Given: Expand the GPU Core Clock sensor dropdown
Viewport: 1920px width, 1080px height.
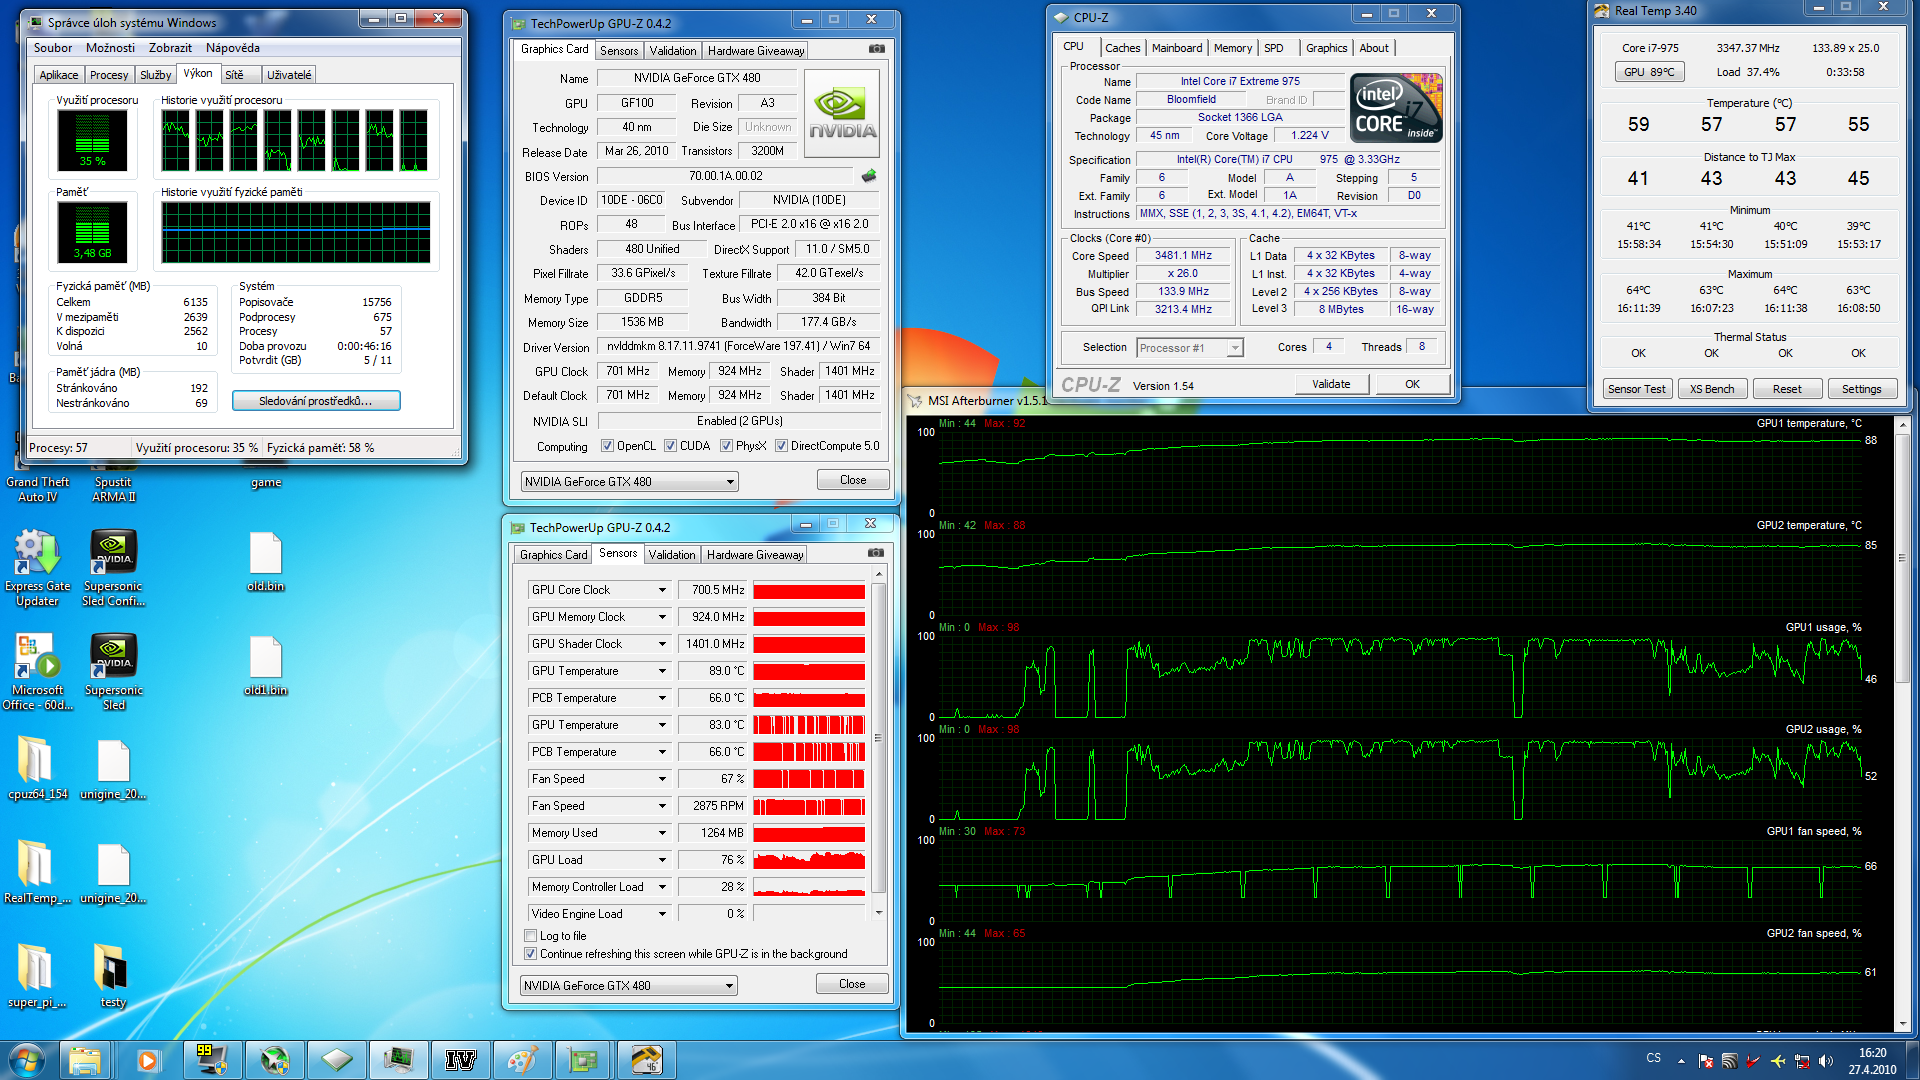Looking at the screenshot, I should [662, 590].
